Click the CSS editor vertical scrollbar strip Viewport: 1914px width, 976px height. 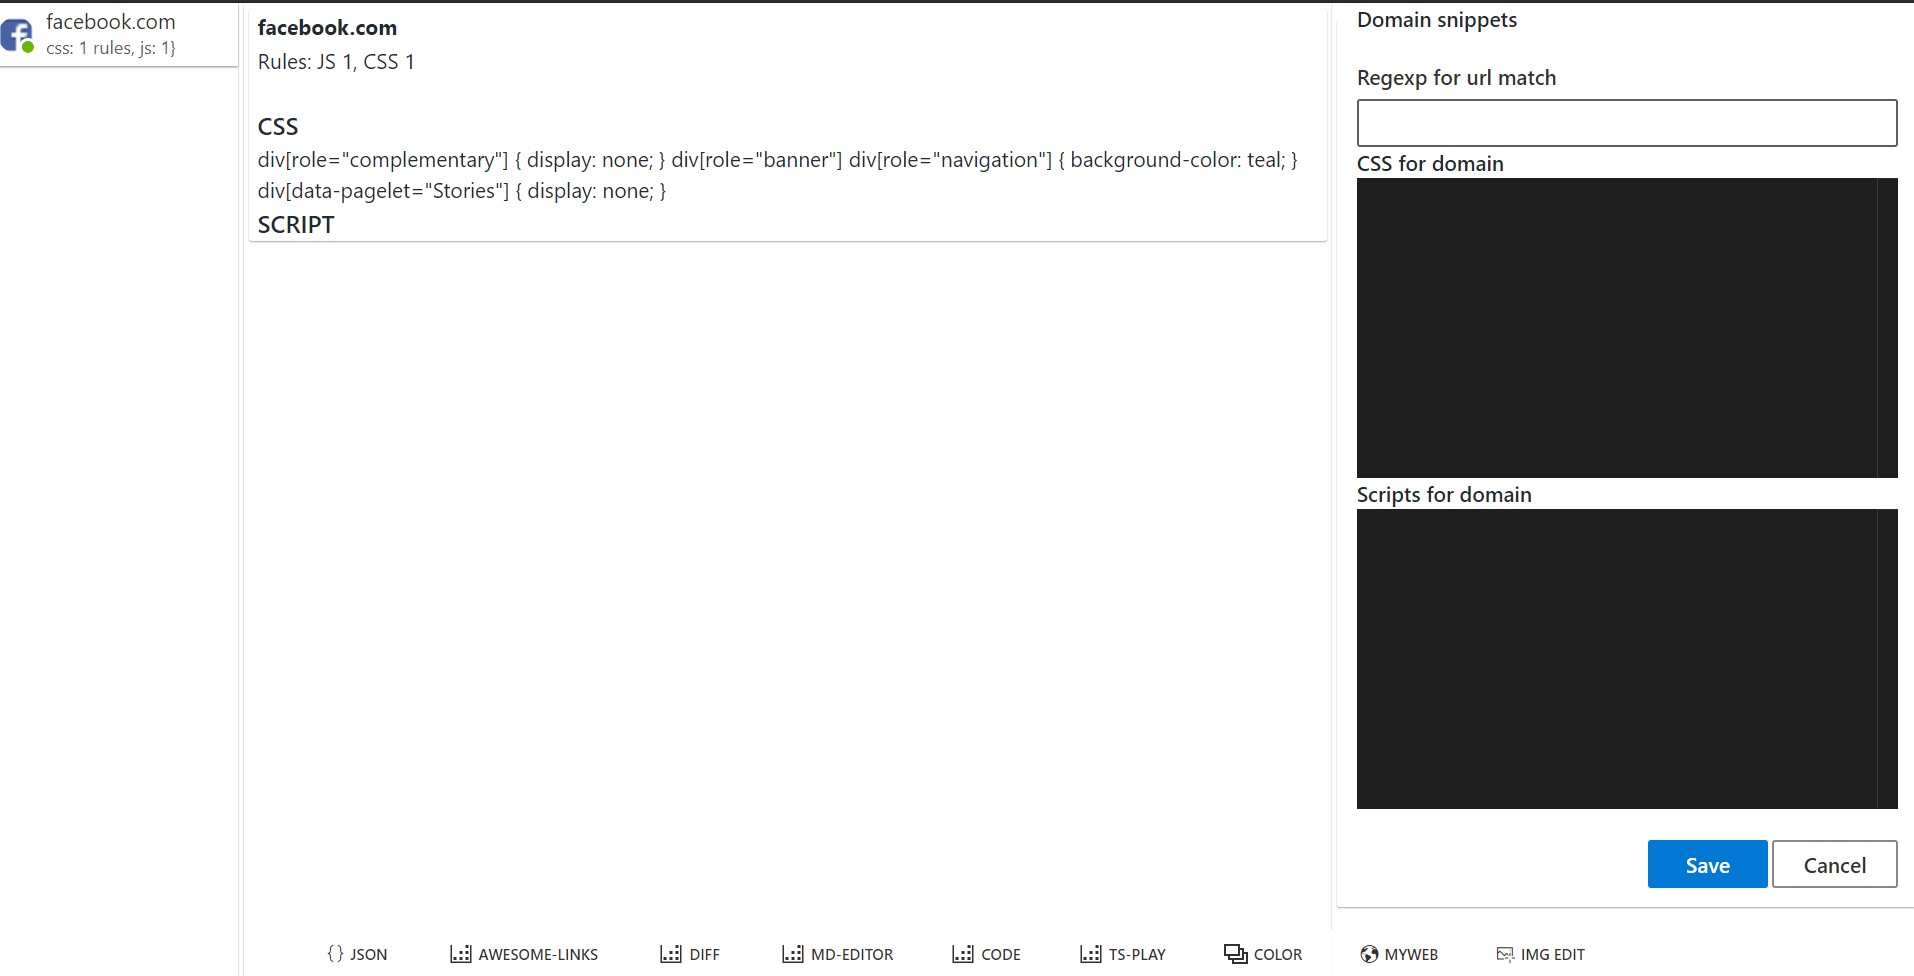click(x=1888, y=328)
